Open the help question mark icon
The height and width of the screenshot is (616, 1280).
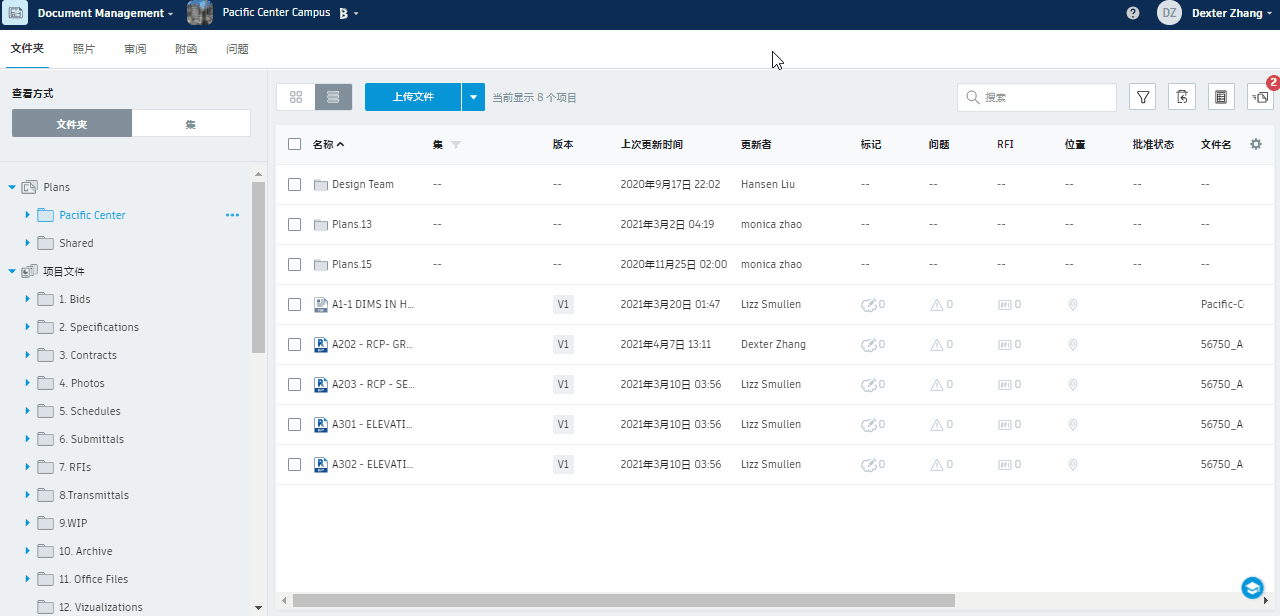[x=1133, y=13]
